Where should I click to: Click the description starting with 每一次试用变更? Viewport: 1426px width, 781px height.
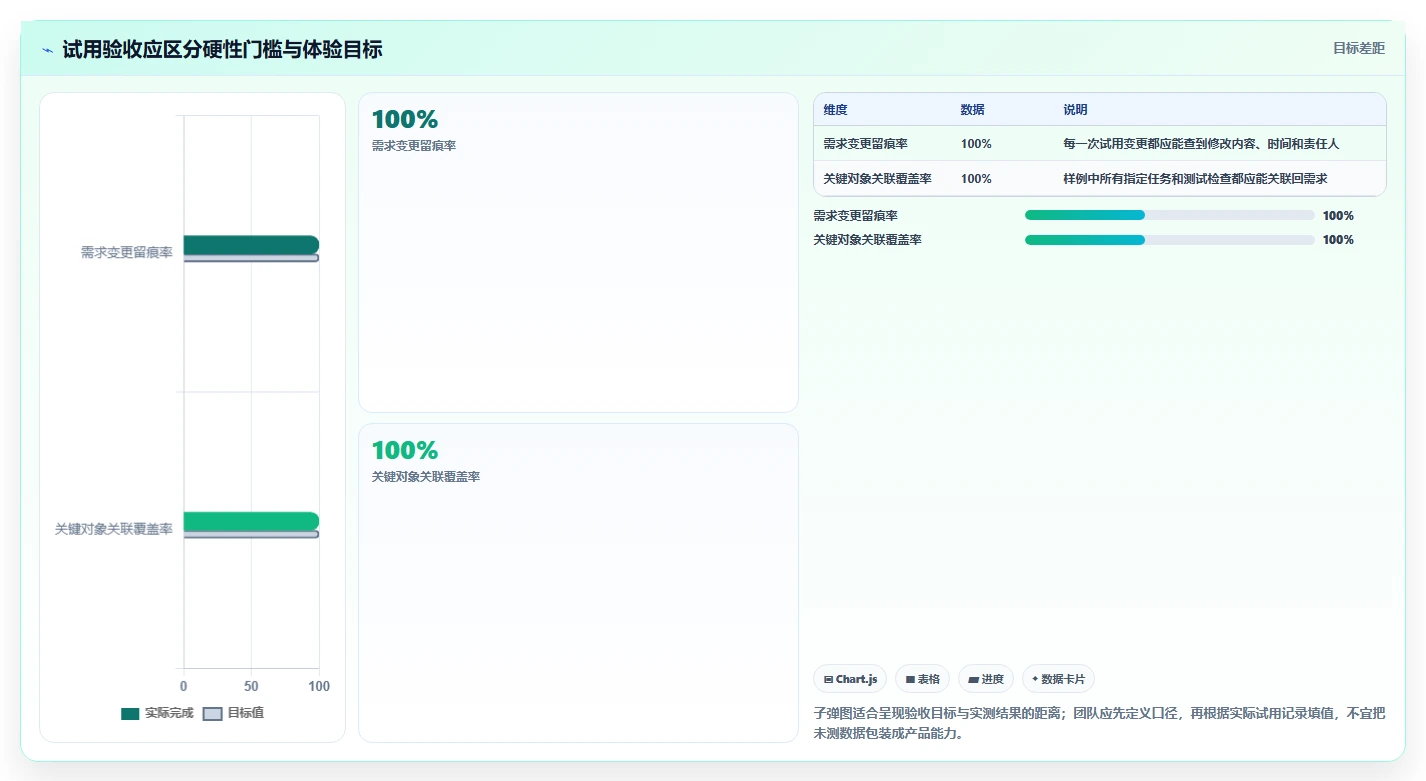(x=1201, y=144)
